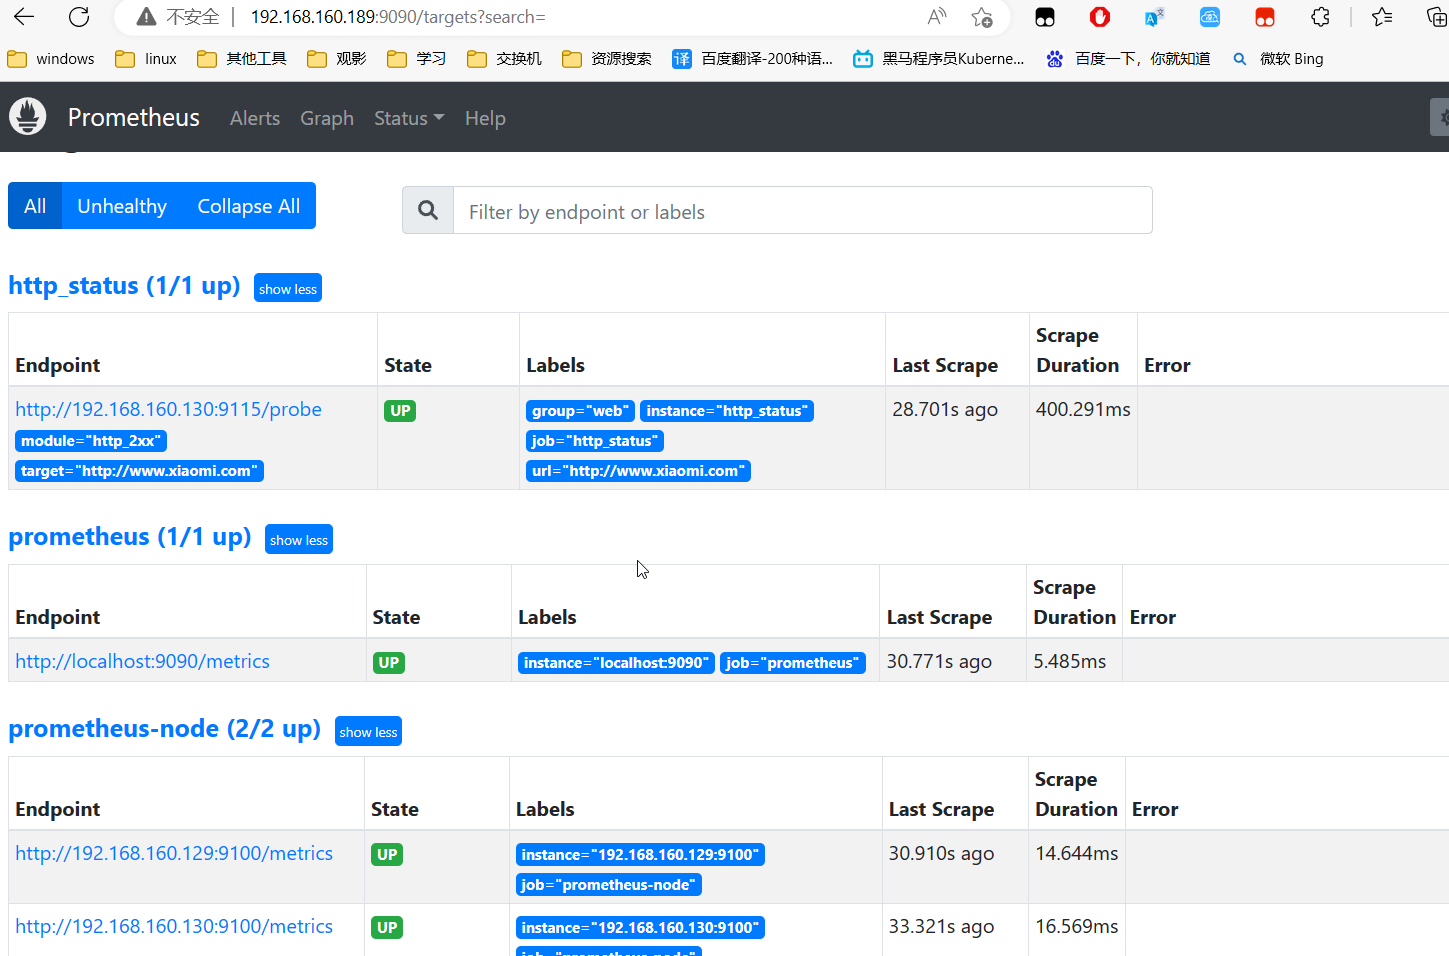Open the 百度一下 bookmark
The height and width of the screenshot is (956, 1449).
[1128, 59]
